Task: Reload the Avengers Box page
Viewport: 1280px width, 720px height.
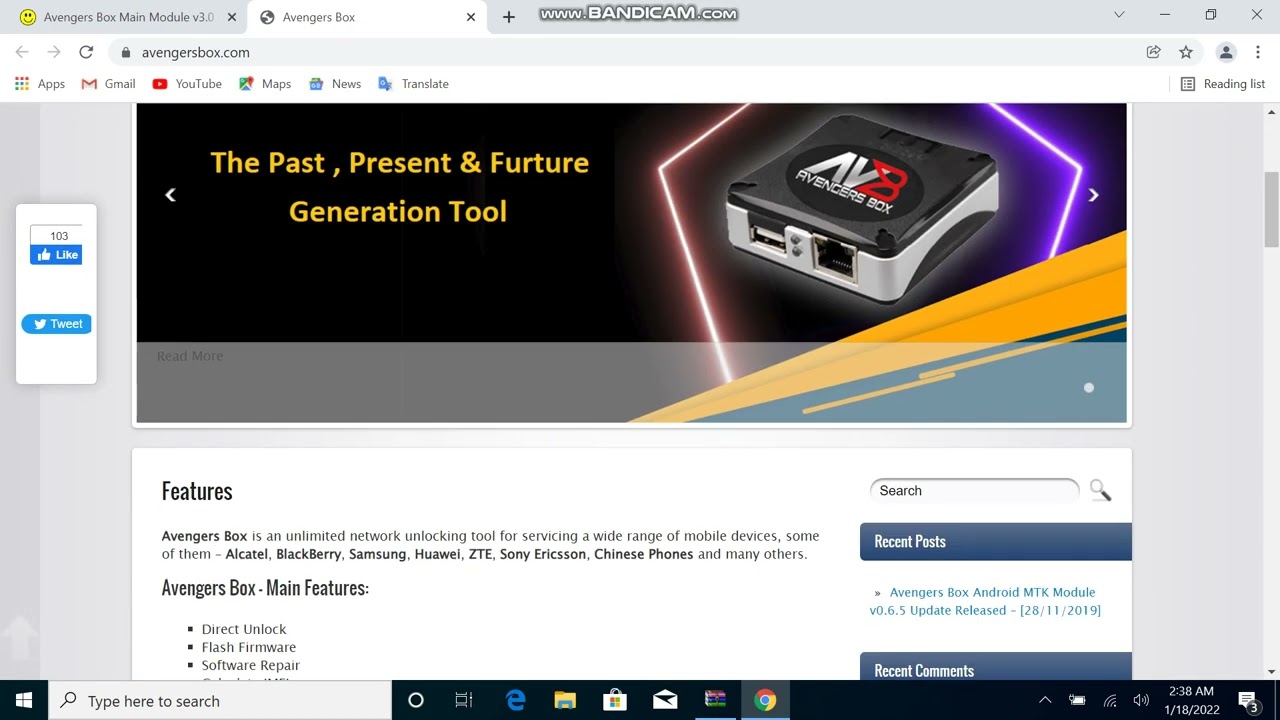Action: coord(86,52)
